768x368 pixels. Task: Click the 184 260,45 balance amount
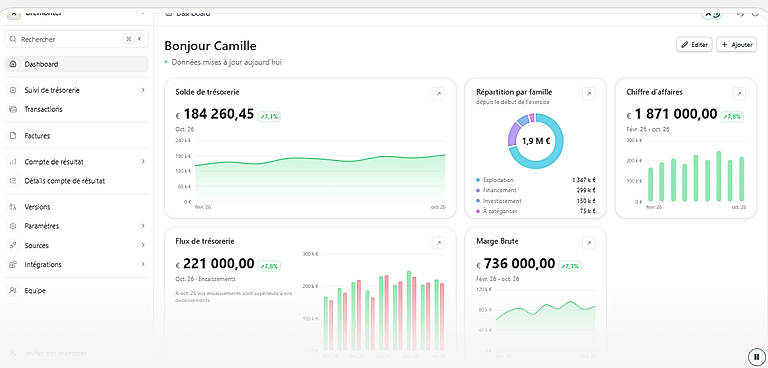[x=218, y=115]
